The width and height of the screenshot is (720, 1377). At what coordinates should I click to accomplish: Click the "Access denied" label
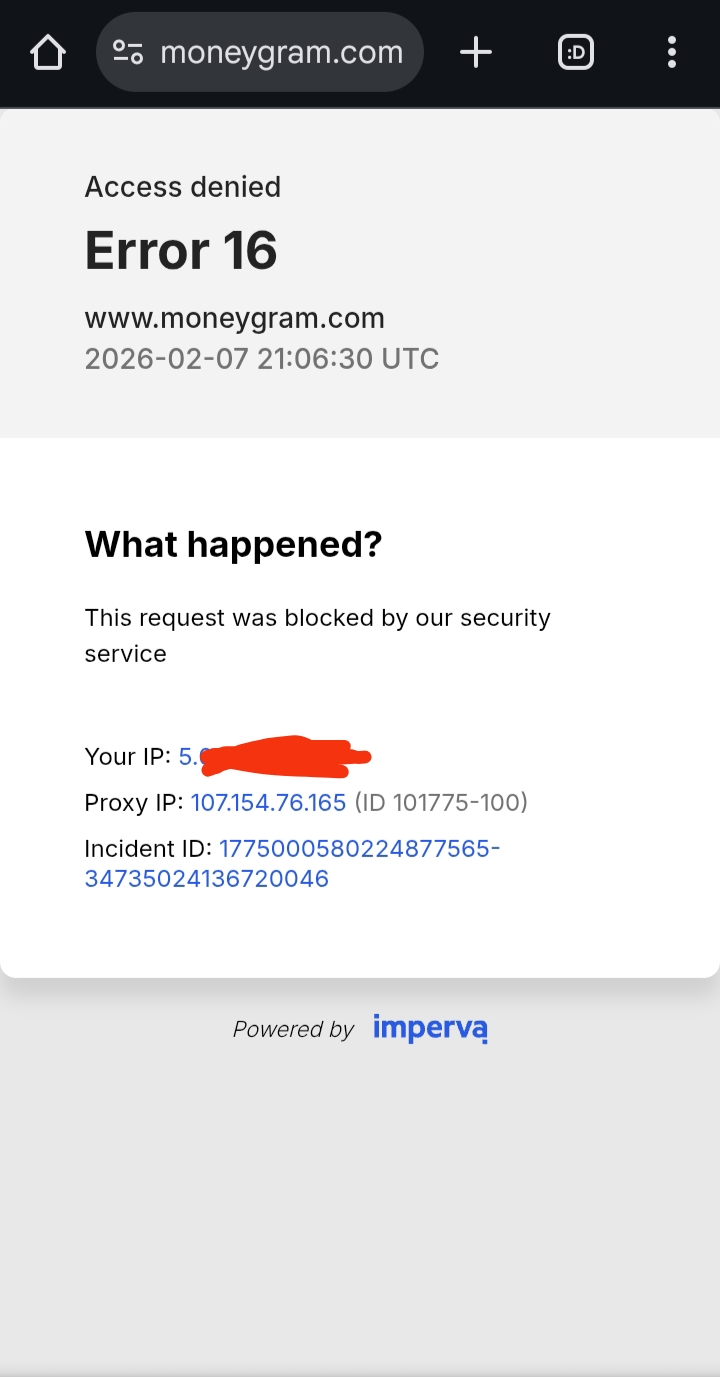(182, 187)
